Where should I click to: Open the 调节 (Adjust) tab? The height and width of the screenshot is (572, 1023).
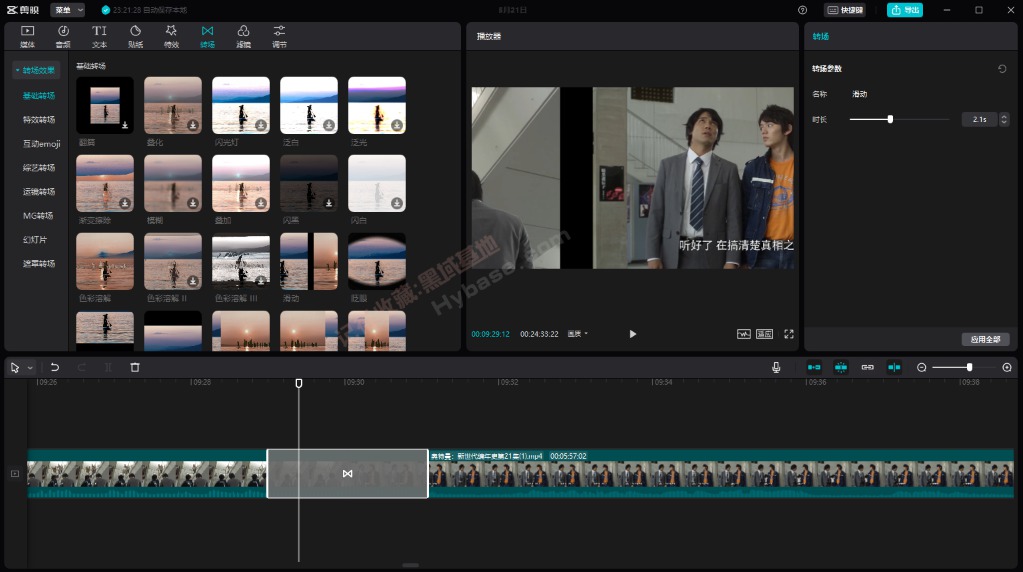click(279, 37)
